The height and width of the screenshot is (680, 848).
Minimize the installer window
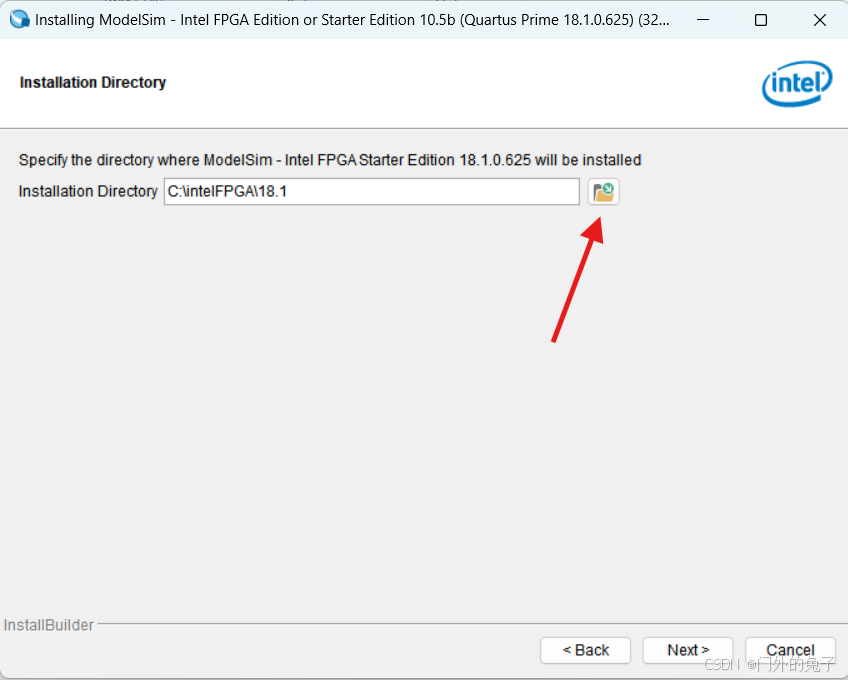pos(703,20)
